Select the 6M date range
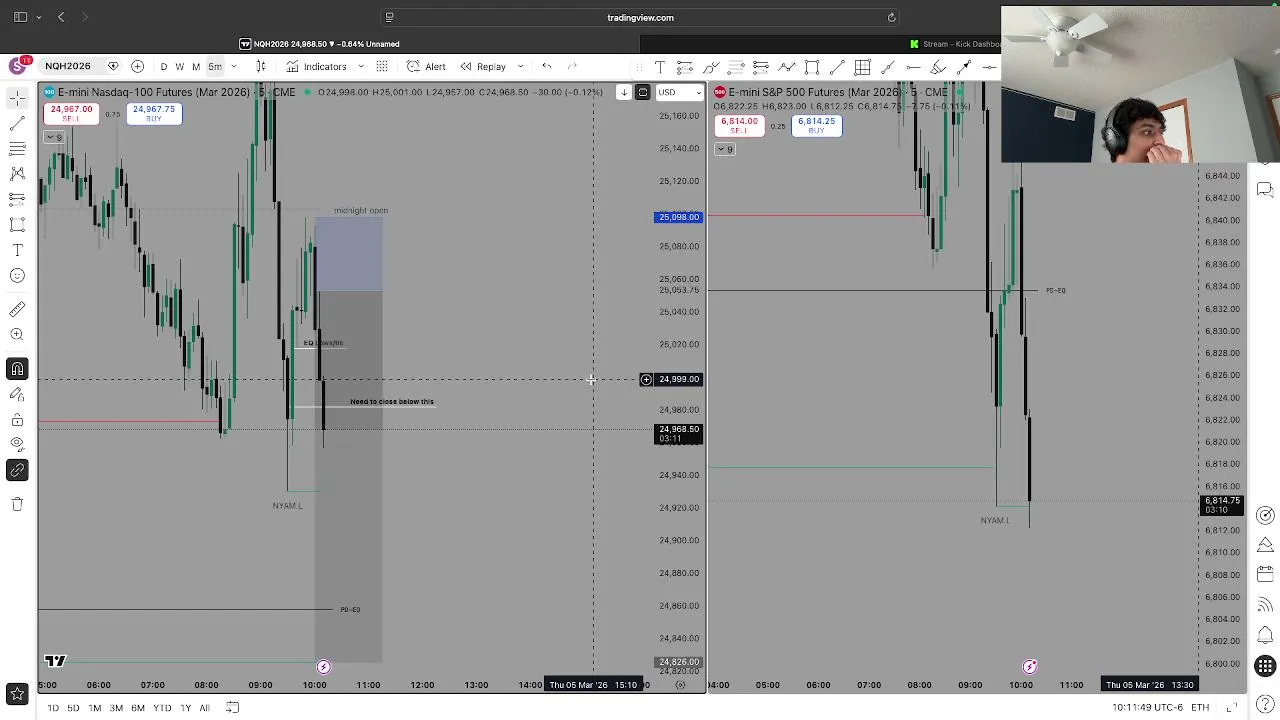1280x720 pixels. coord(138,708)
